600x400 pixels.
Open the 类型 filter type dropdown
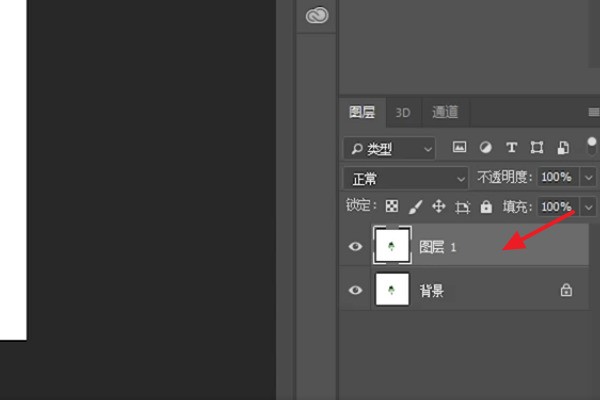point(389,148)
